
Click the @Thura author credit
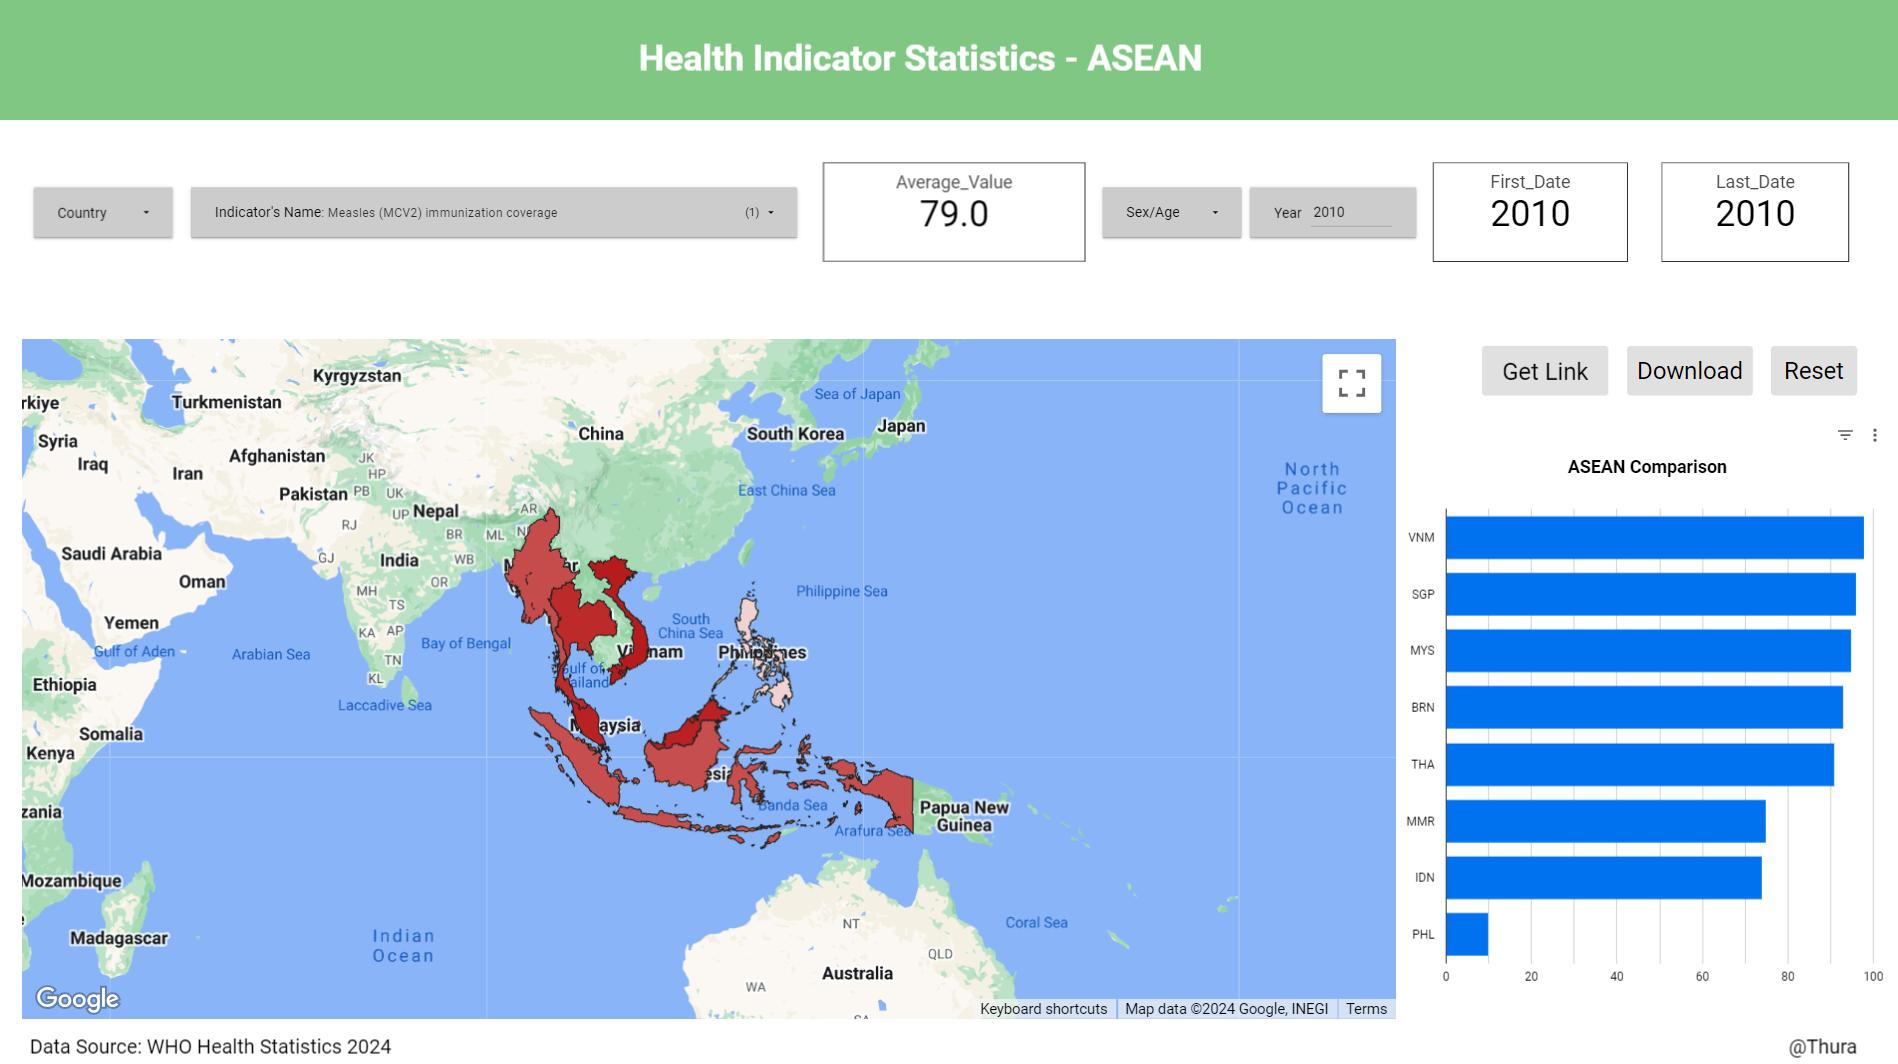[x=1822, y=1046]
